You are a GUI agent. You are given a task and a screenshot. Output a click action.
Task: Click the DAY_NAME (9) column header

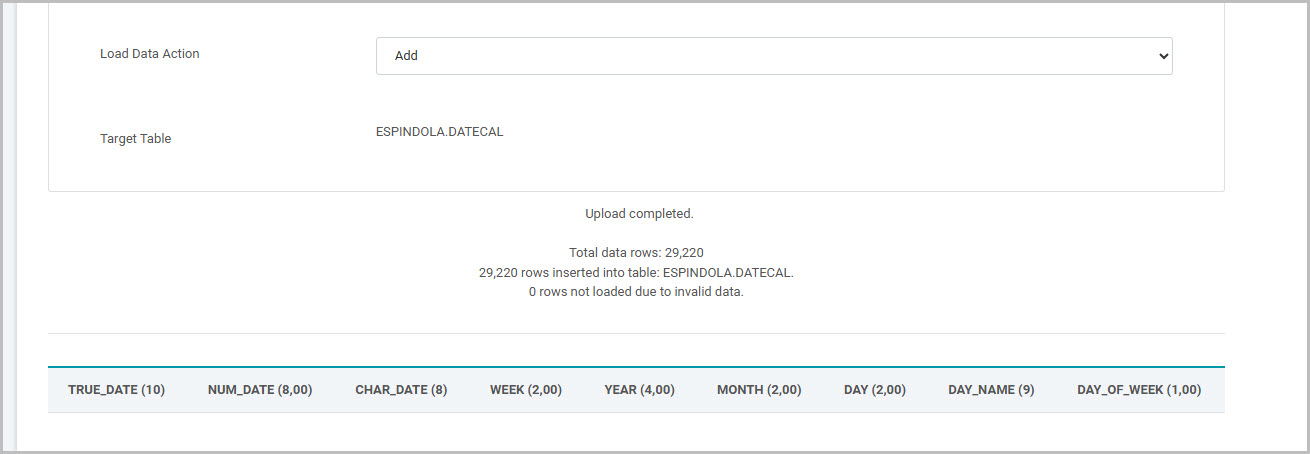(991, 390)
